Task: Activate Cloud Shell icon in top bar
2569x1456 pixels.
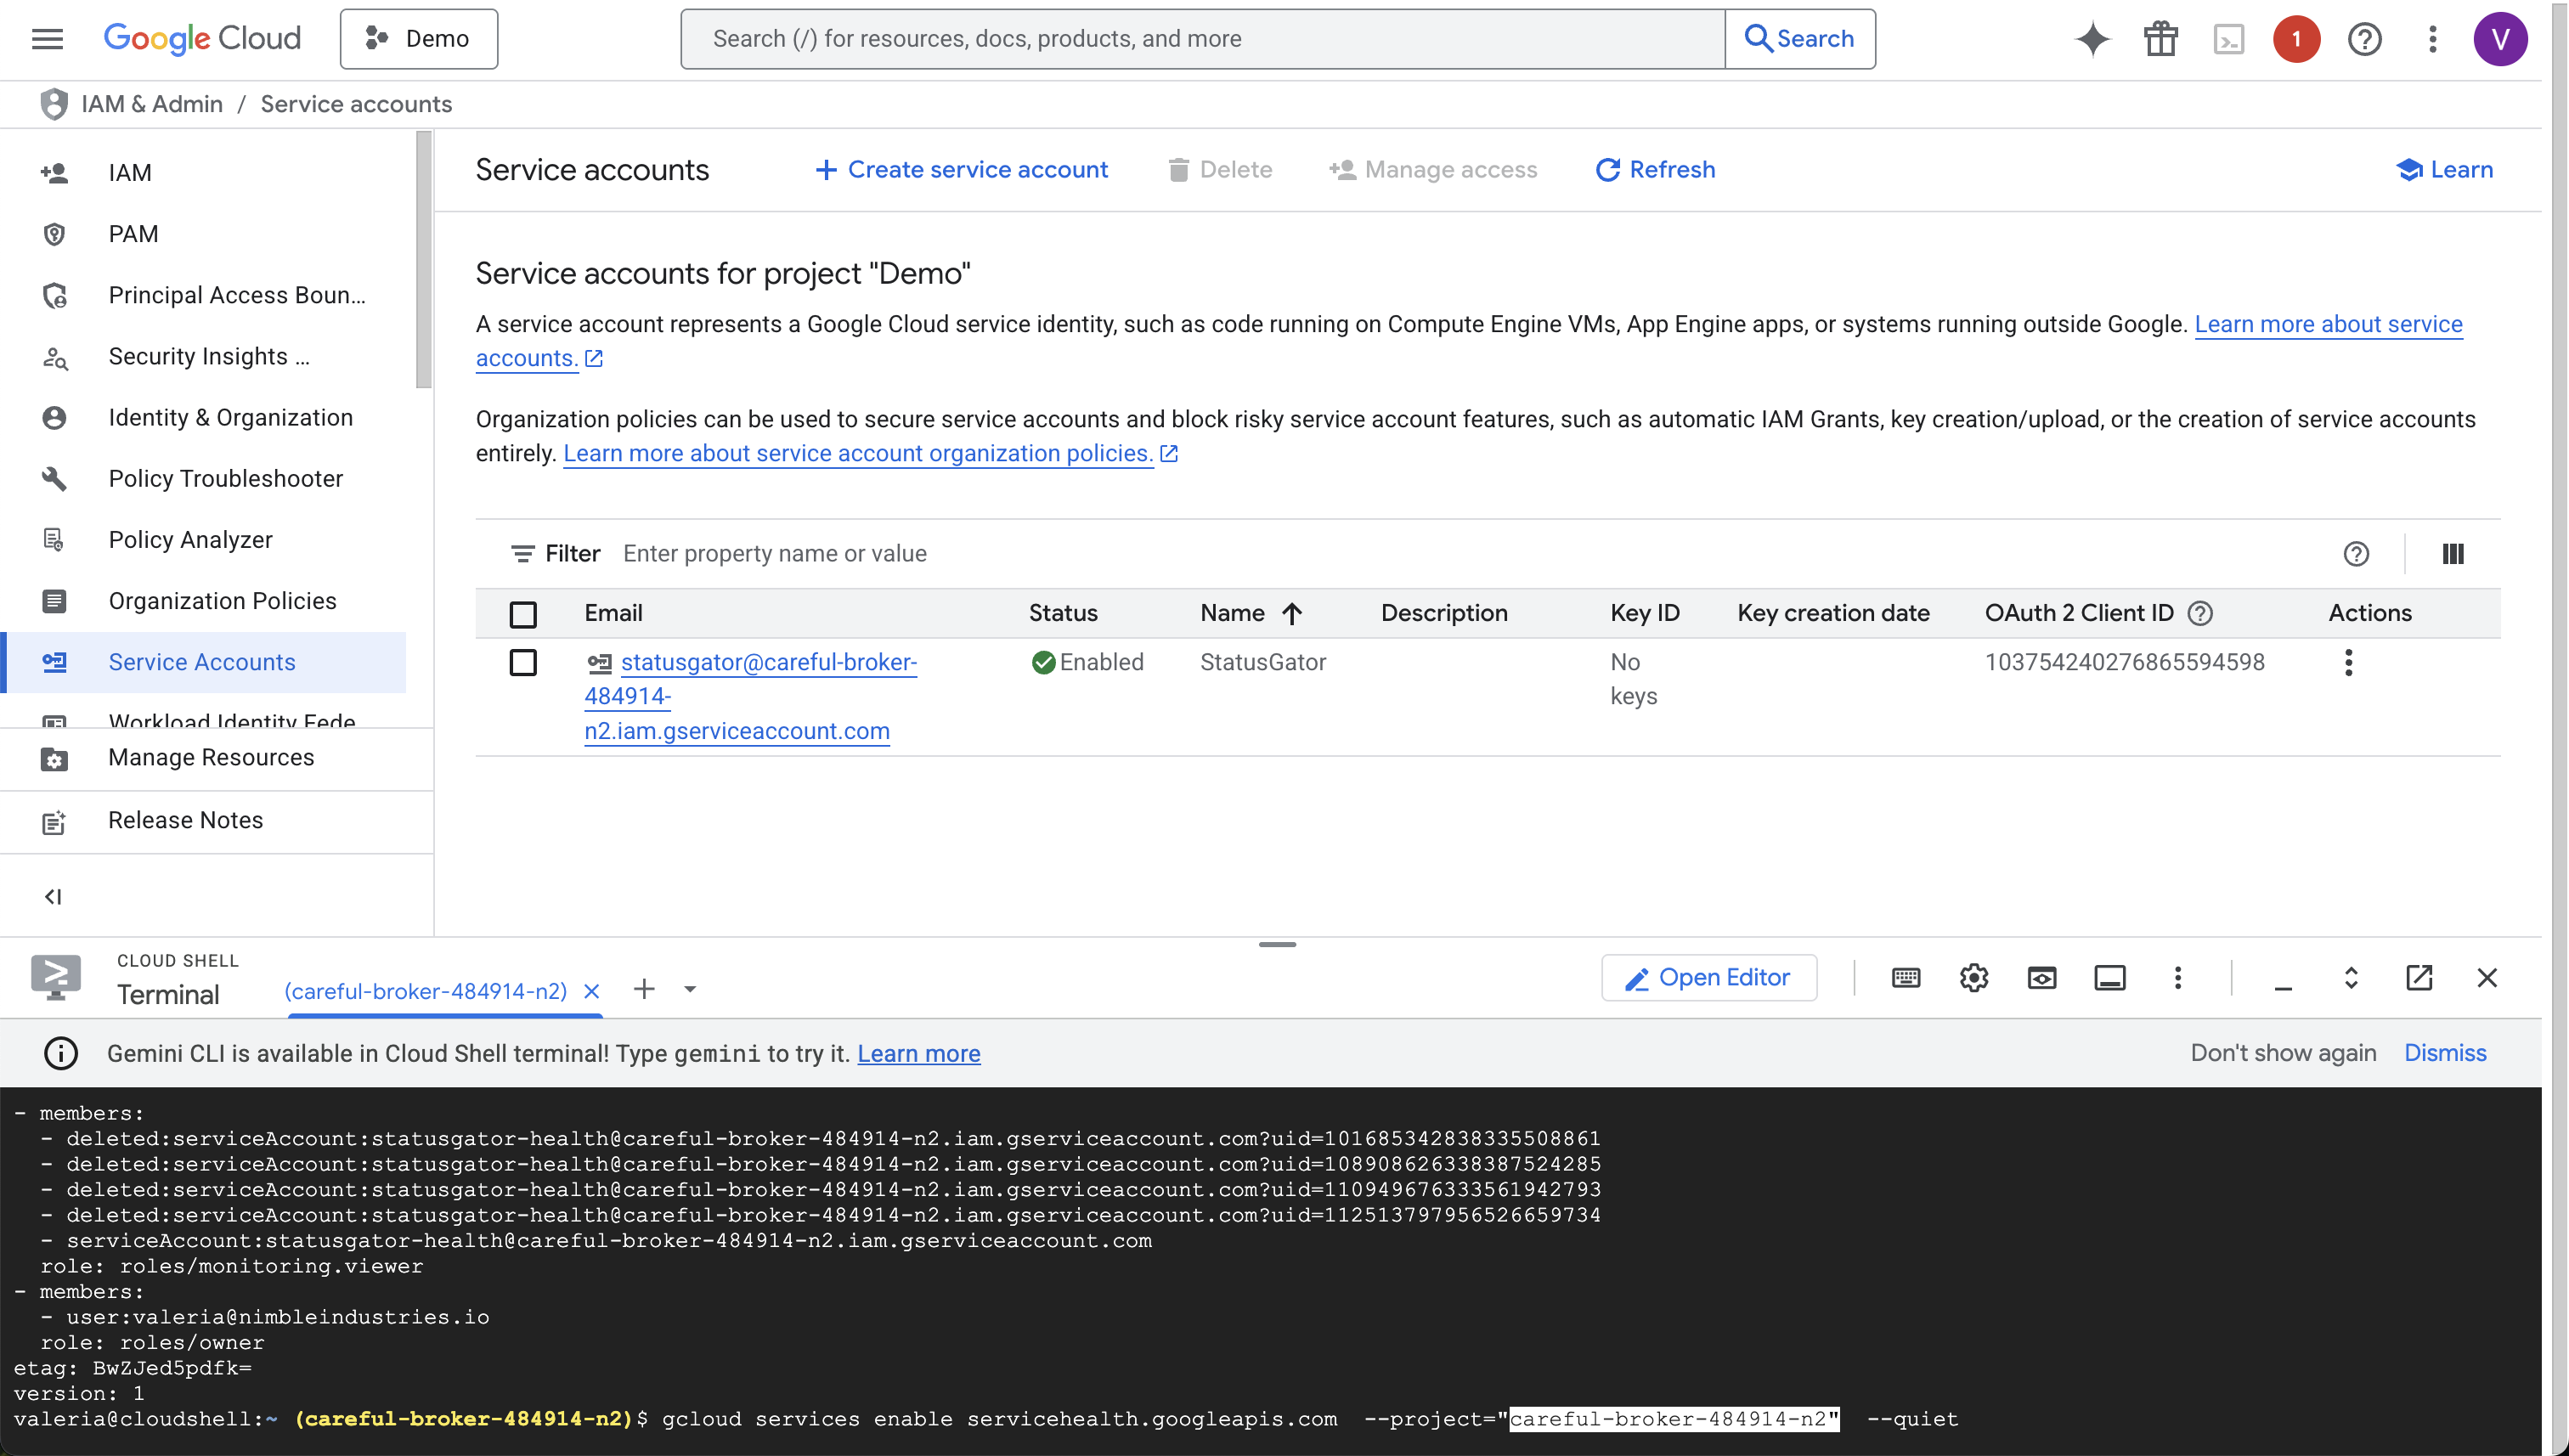Action: click(2228, 39)
